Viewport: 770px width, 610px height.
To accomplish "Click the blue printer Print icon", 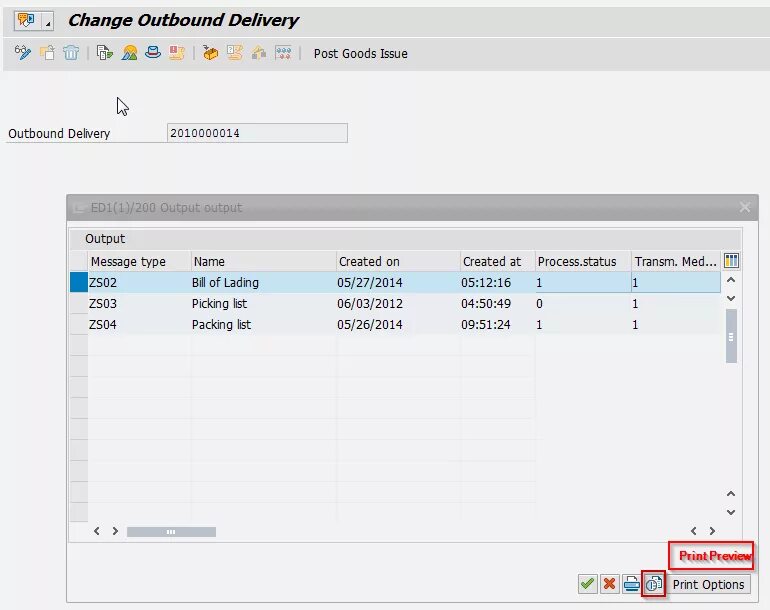I will pos(632,584).
